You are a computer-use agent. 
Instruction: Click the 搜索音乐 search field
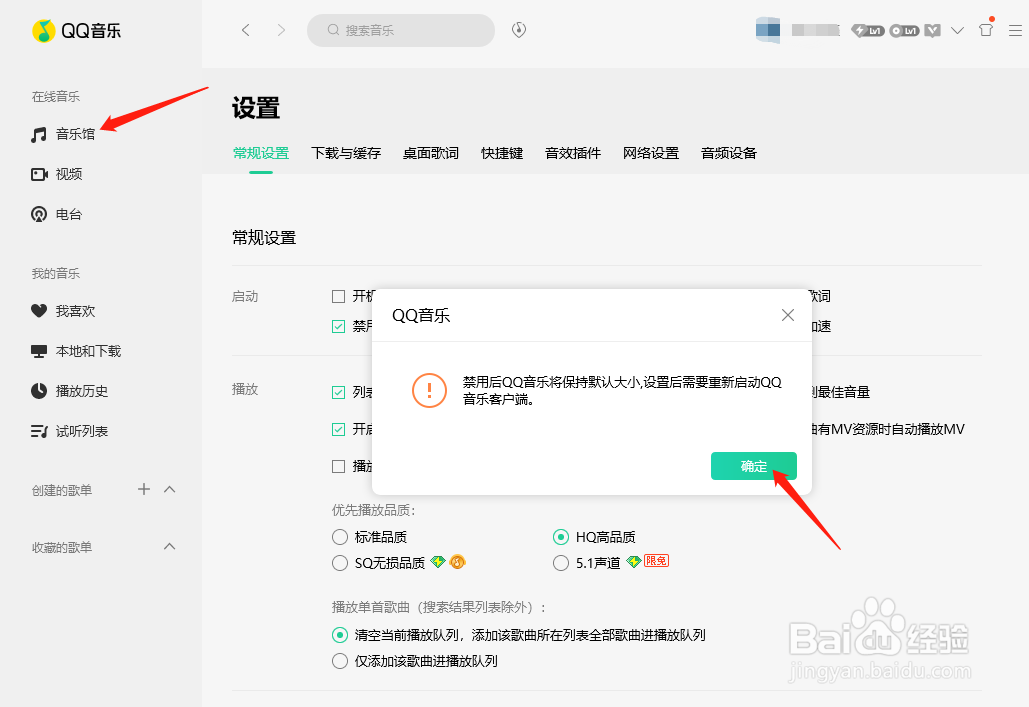tap(400, 30)
